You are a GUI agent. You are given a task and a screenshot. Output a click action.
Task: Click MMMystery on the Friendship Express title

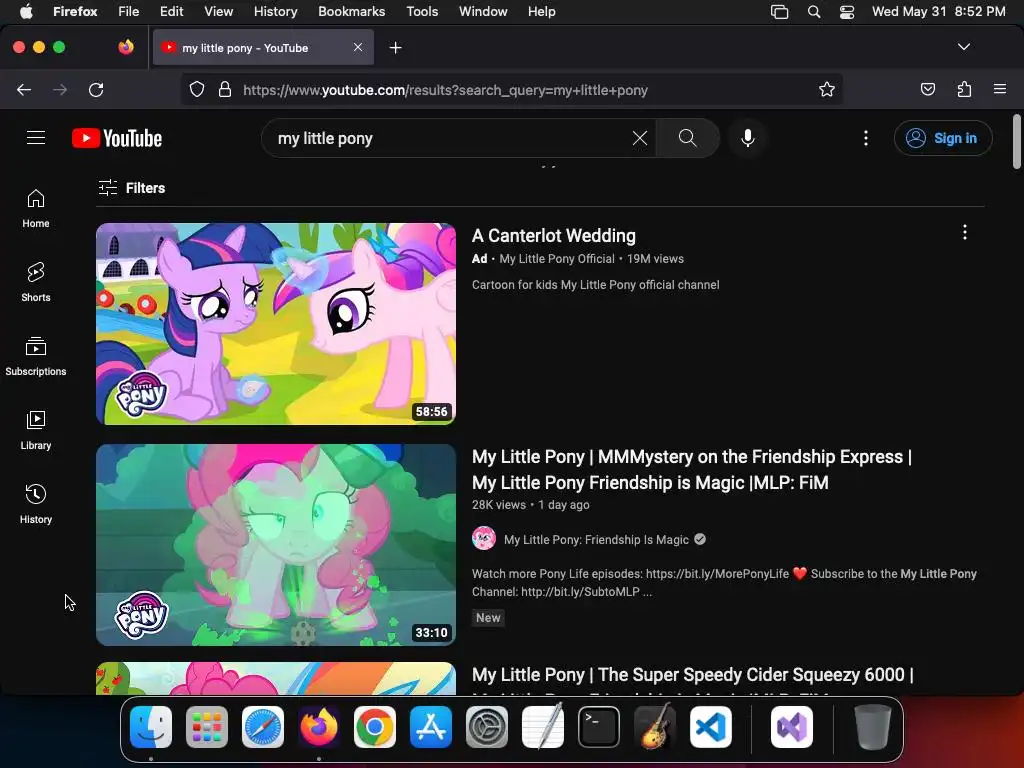(x=692, y=470)
